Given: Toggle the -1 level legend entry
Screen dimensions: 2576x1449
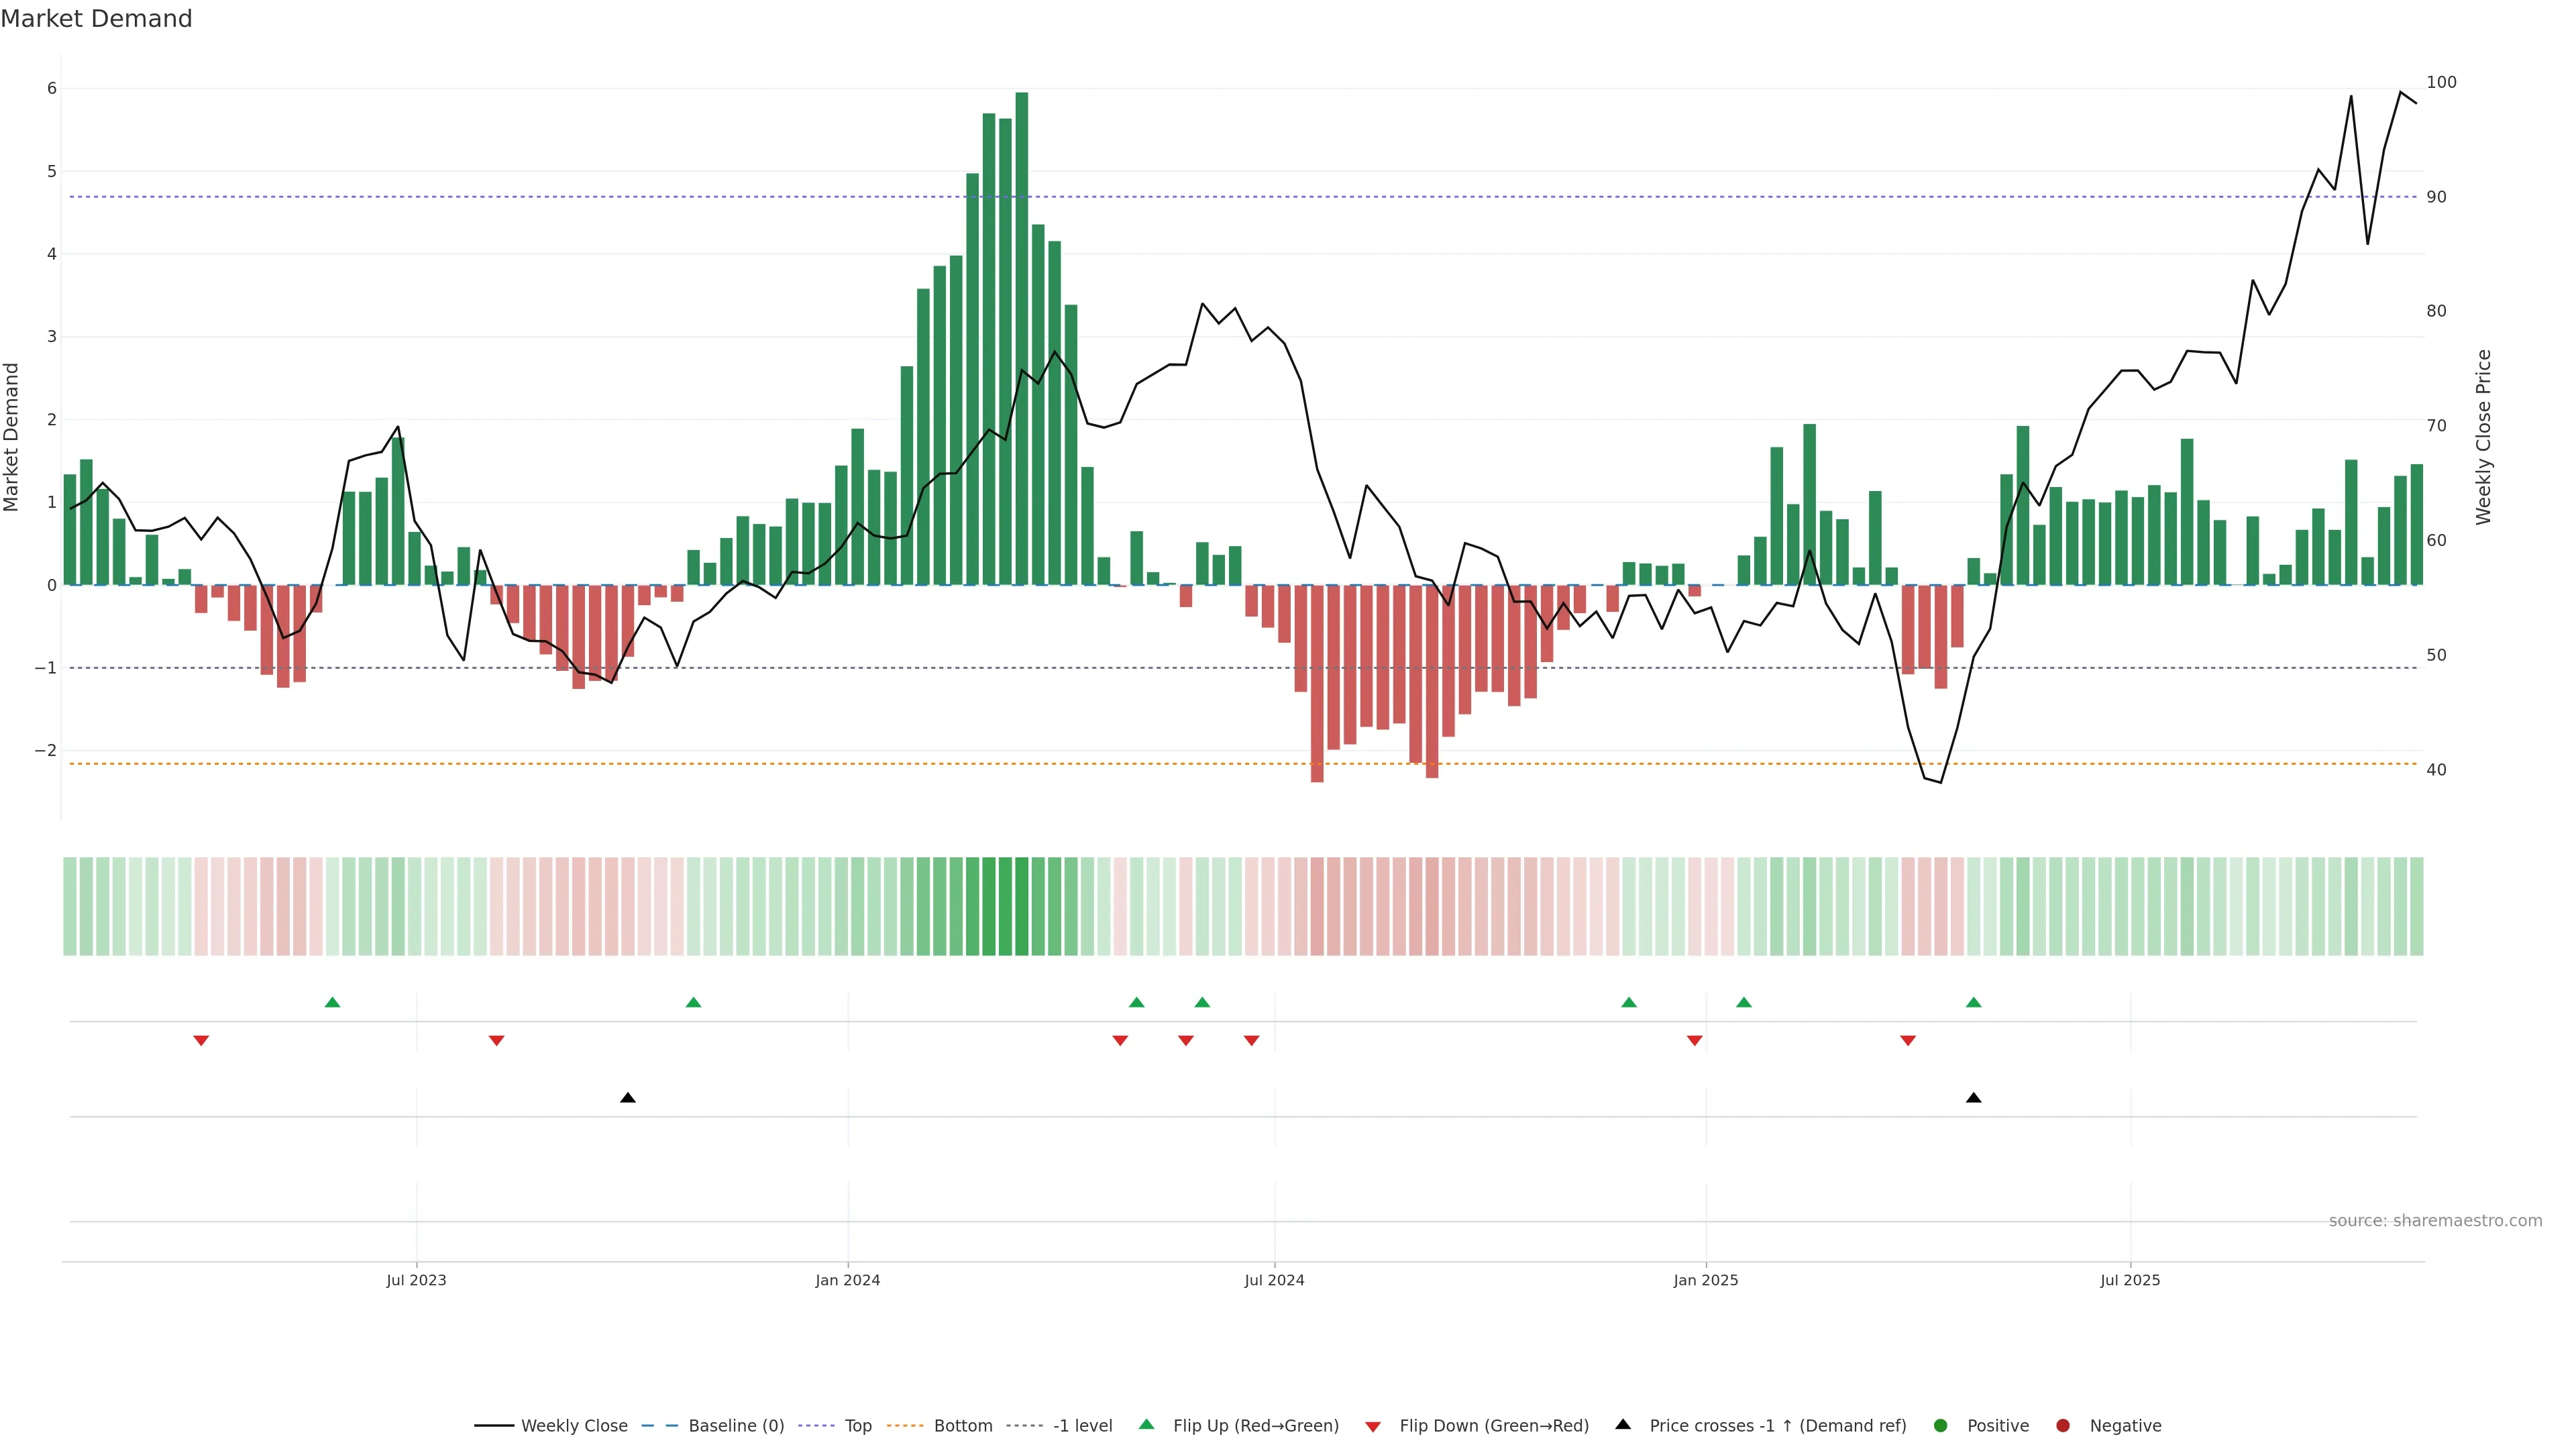Looking at the screenshot, I should (1082, 1426).
